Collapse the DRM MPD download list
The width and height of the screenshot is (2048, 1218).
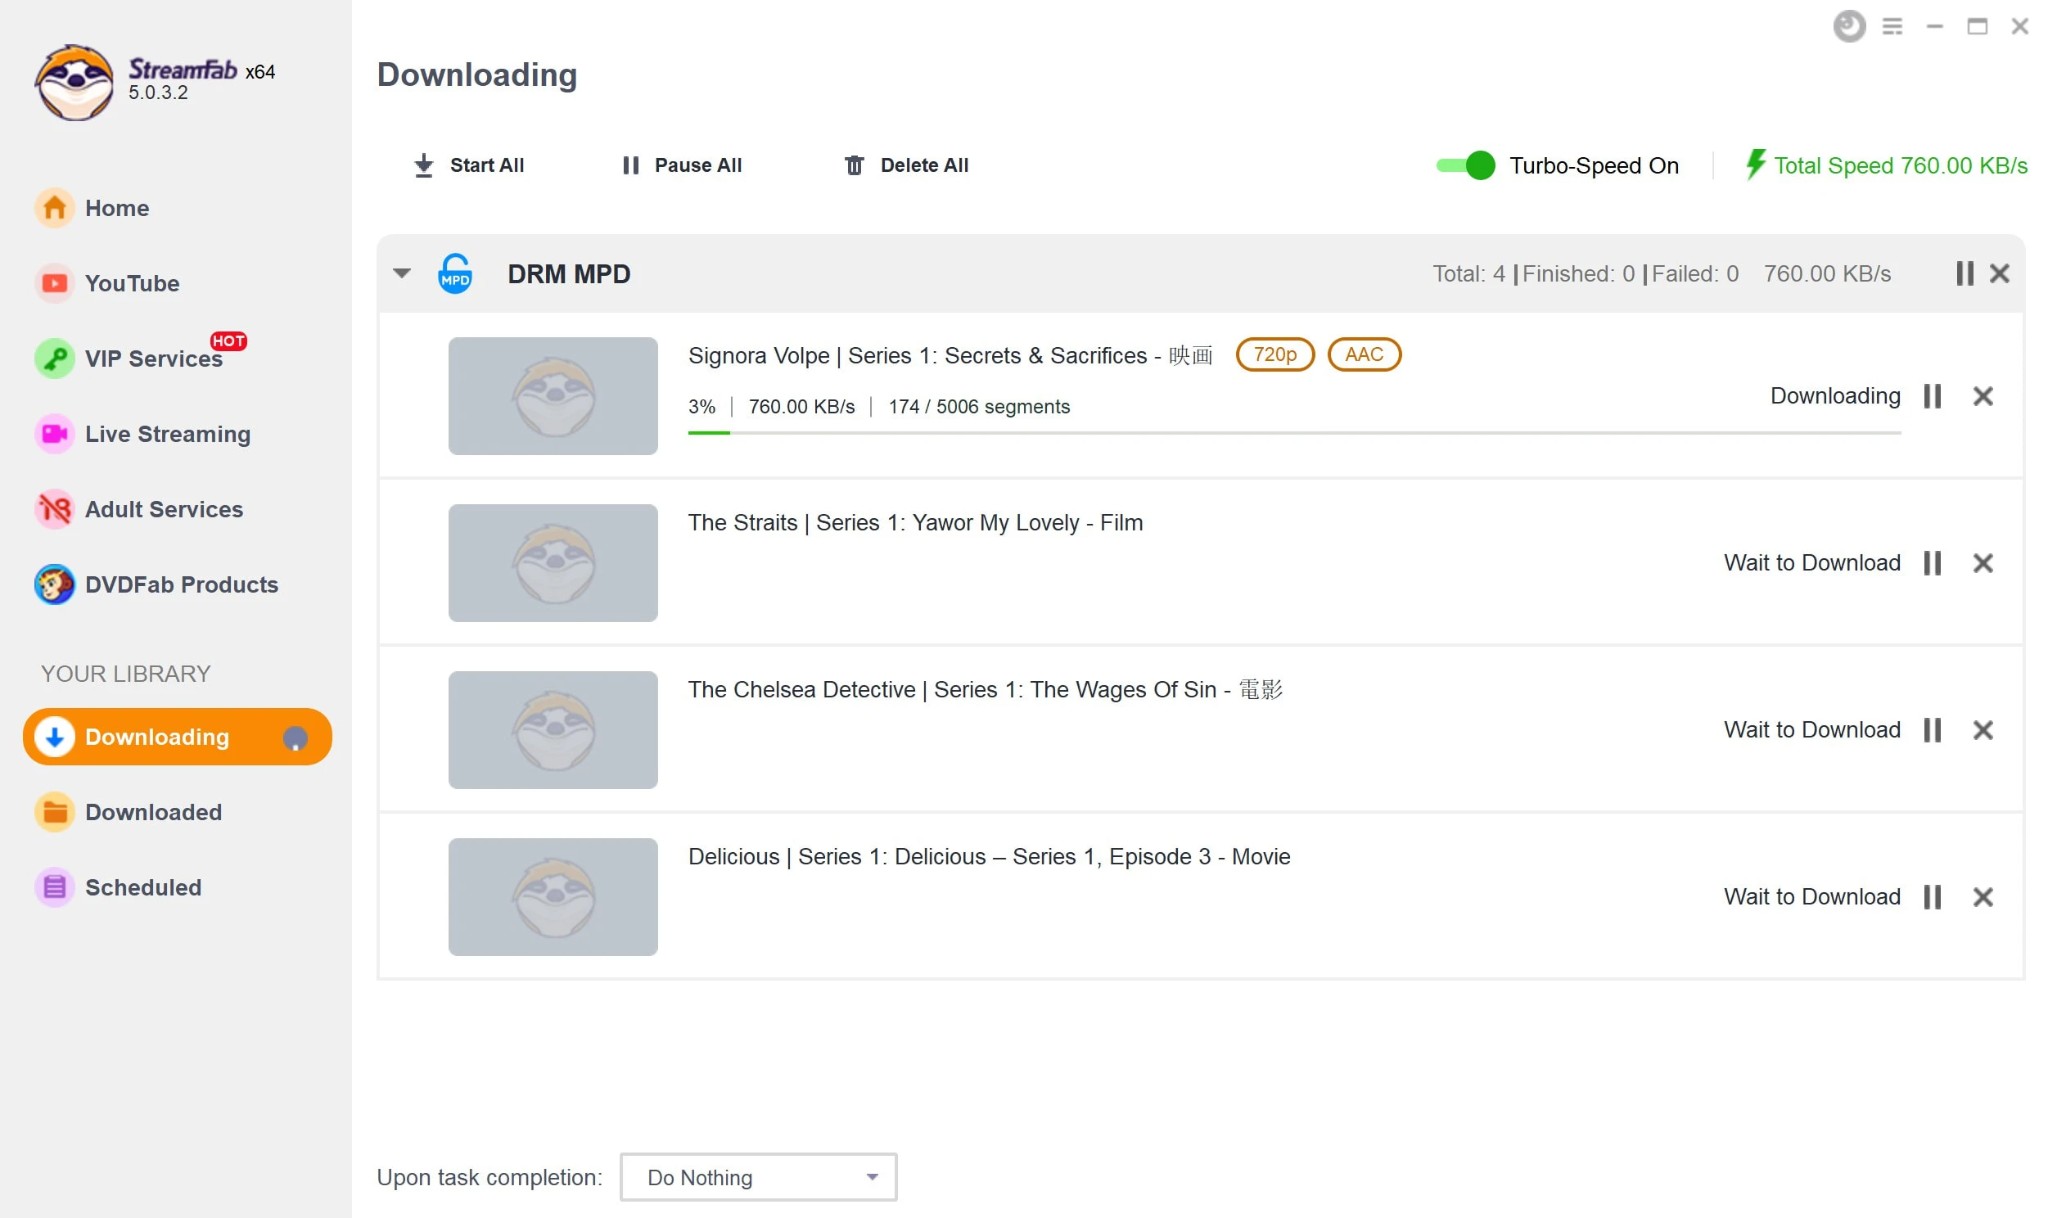[401, 273]
